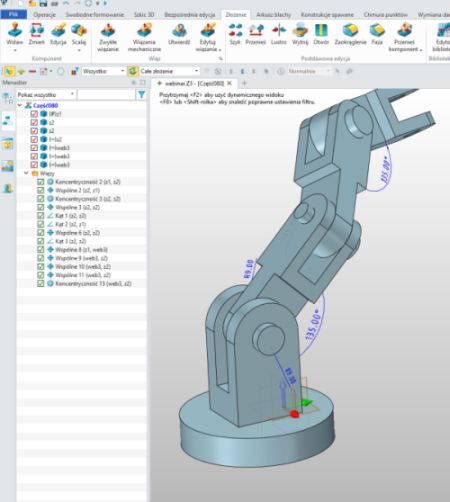Click the R9.00 radius dimension label

(249, 269)
